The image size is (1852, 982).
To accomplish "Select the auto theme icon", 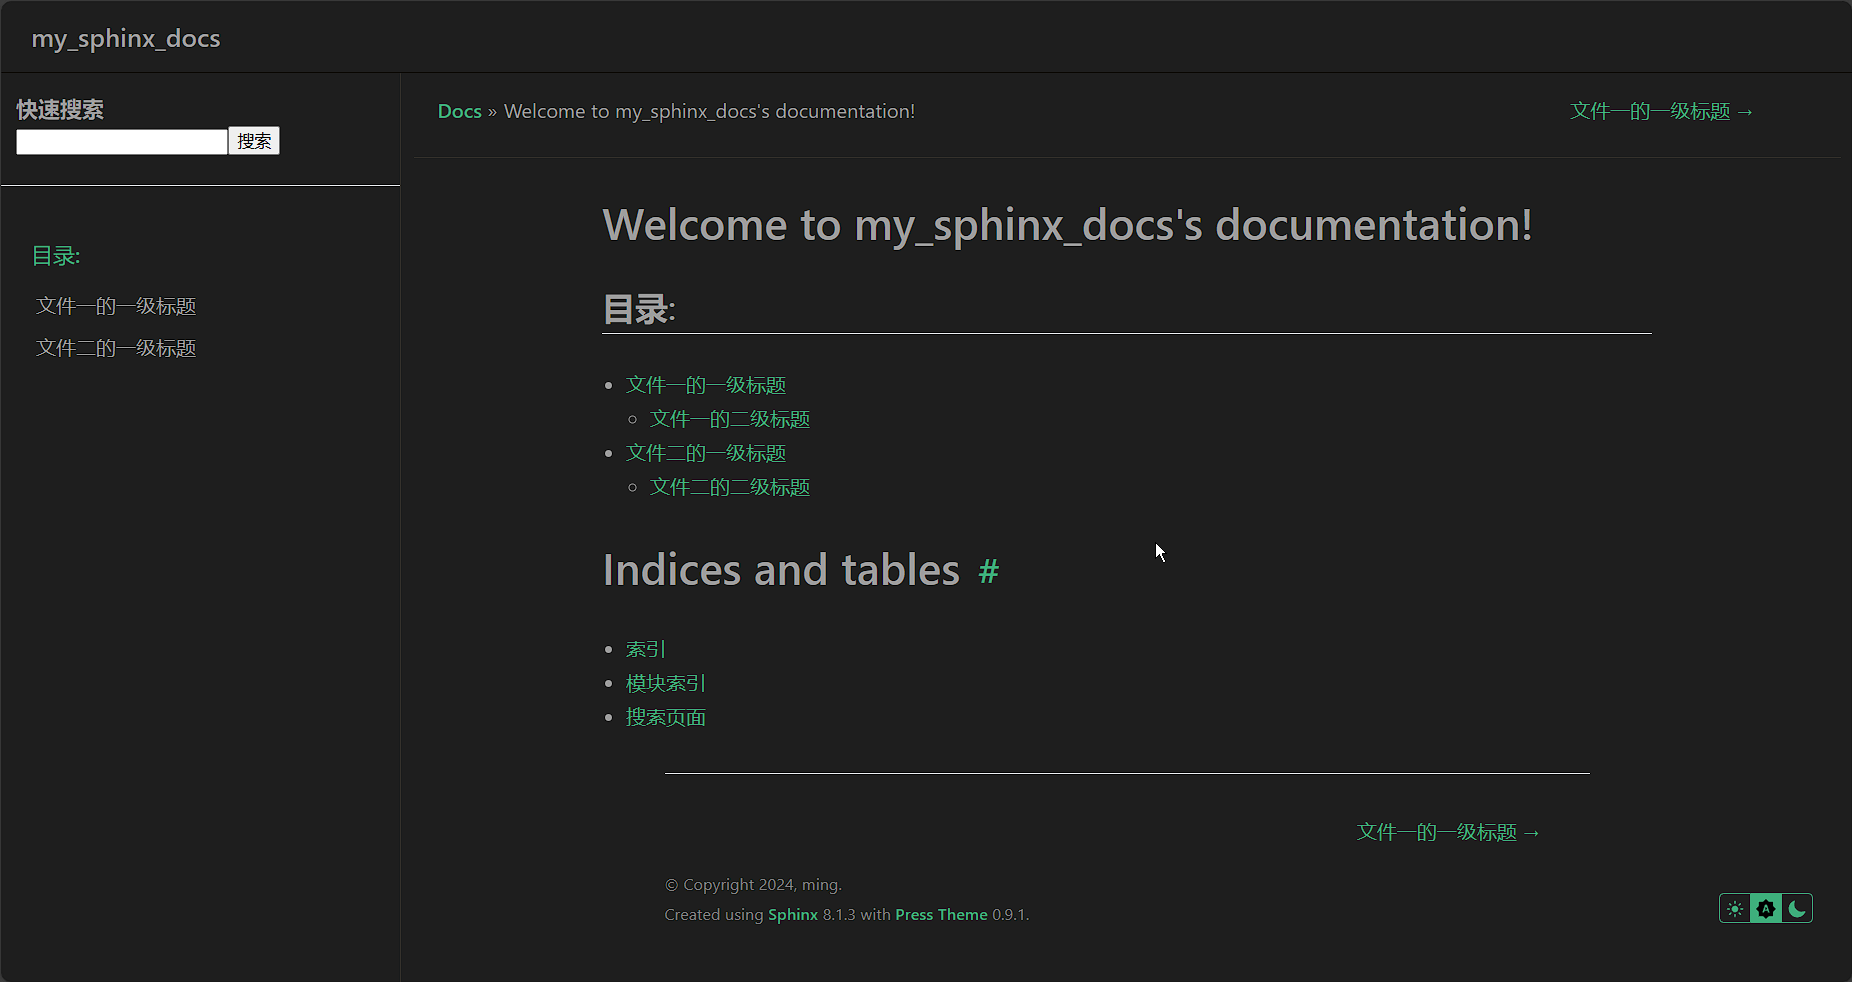I will point(1766,909).
